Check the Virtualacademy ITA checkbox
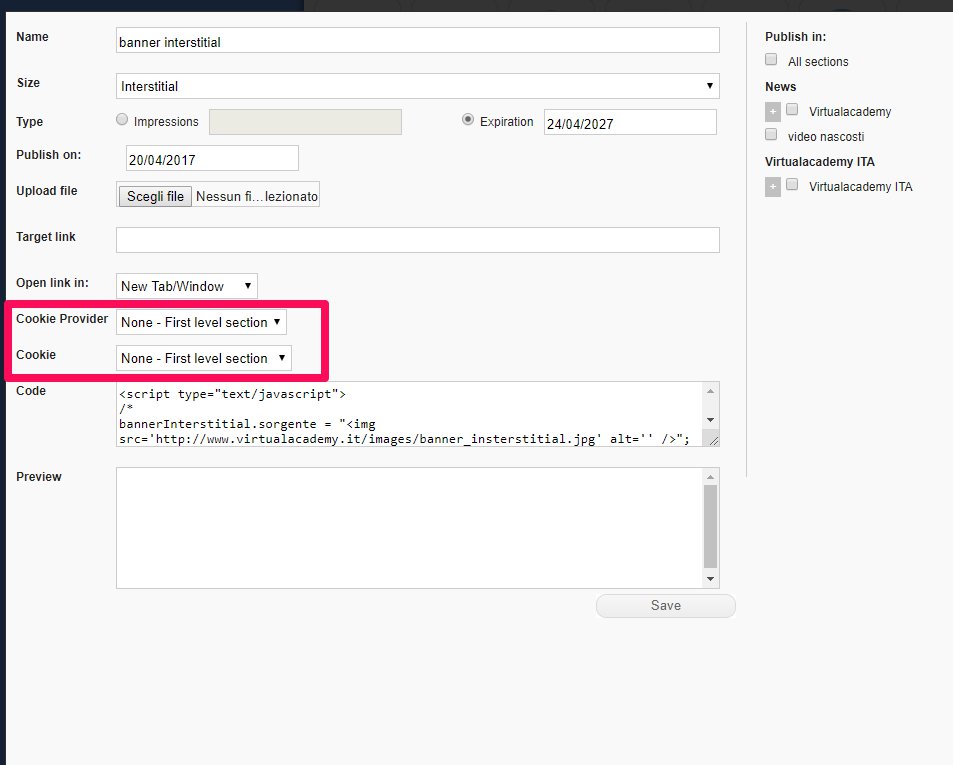953x765 pixels. tap(792, 185)
